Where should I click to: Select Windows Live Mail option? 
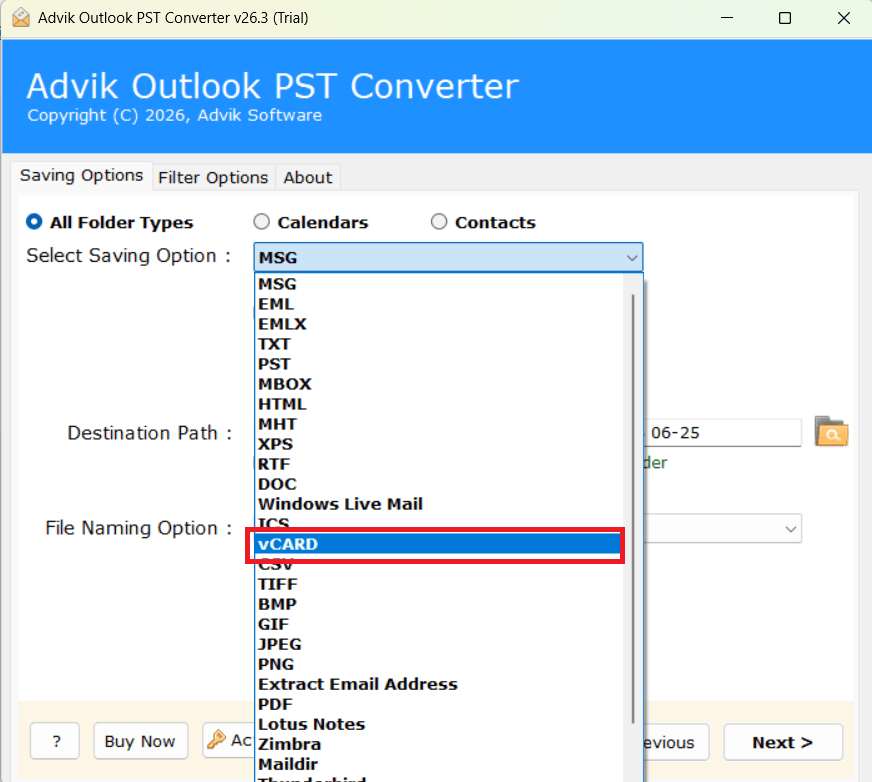pos(439,504)
